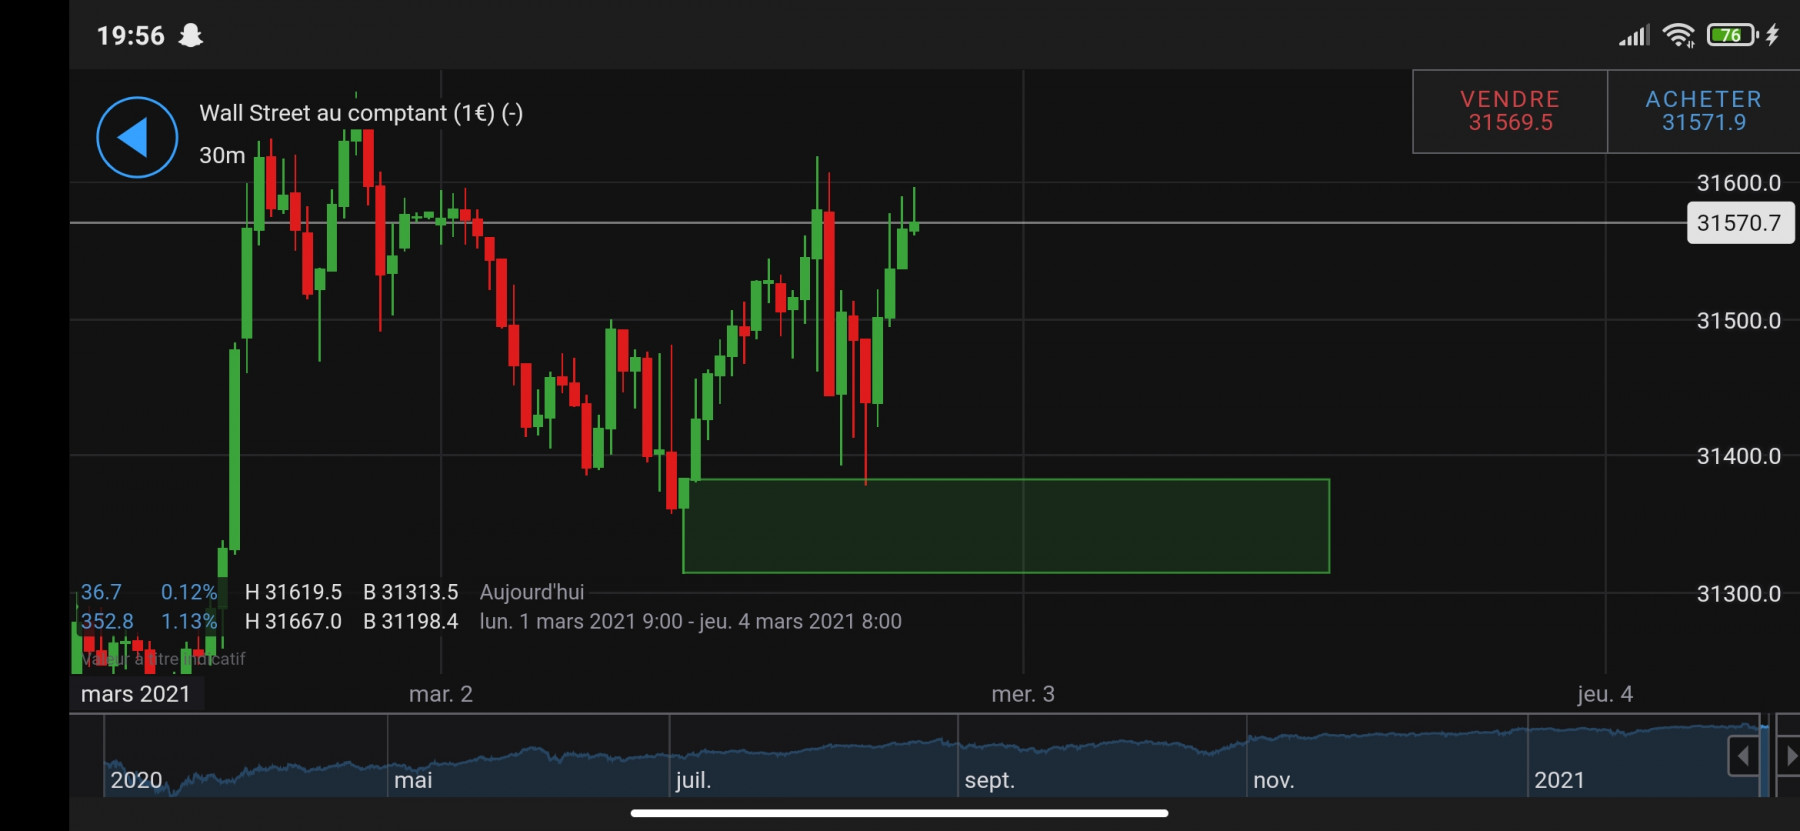1800x831 pixels.
Task: Click 2021 on the overview timeline
Action: point(1559,780)
